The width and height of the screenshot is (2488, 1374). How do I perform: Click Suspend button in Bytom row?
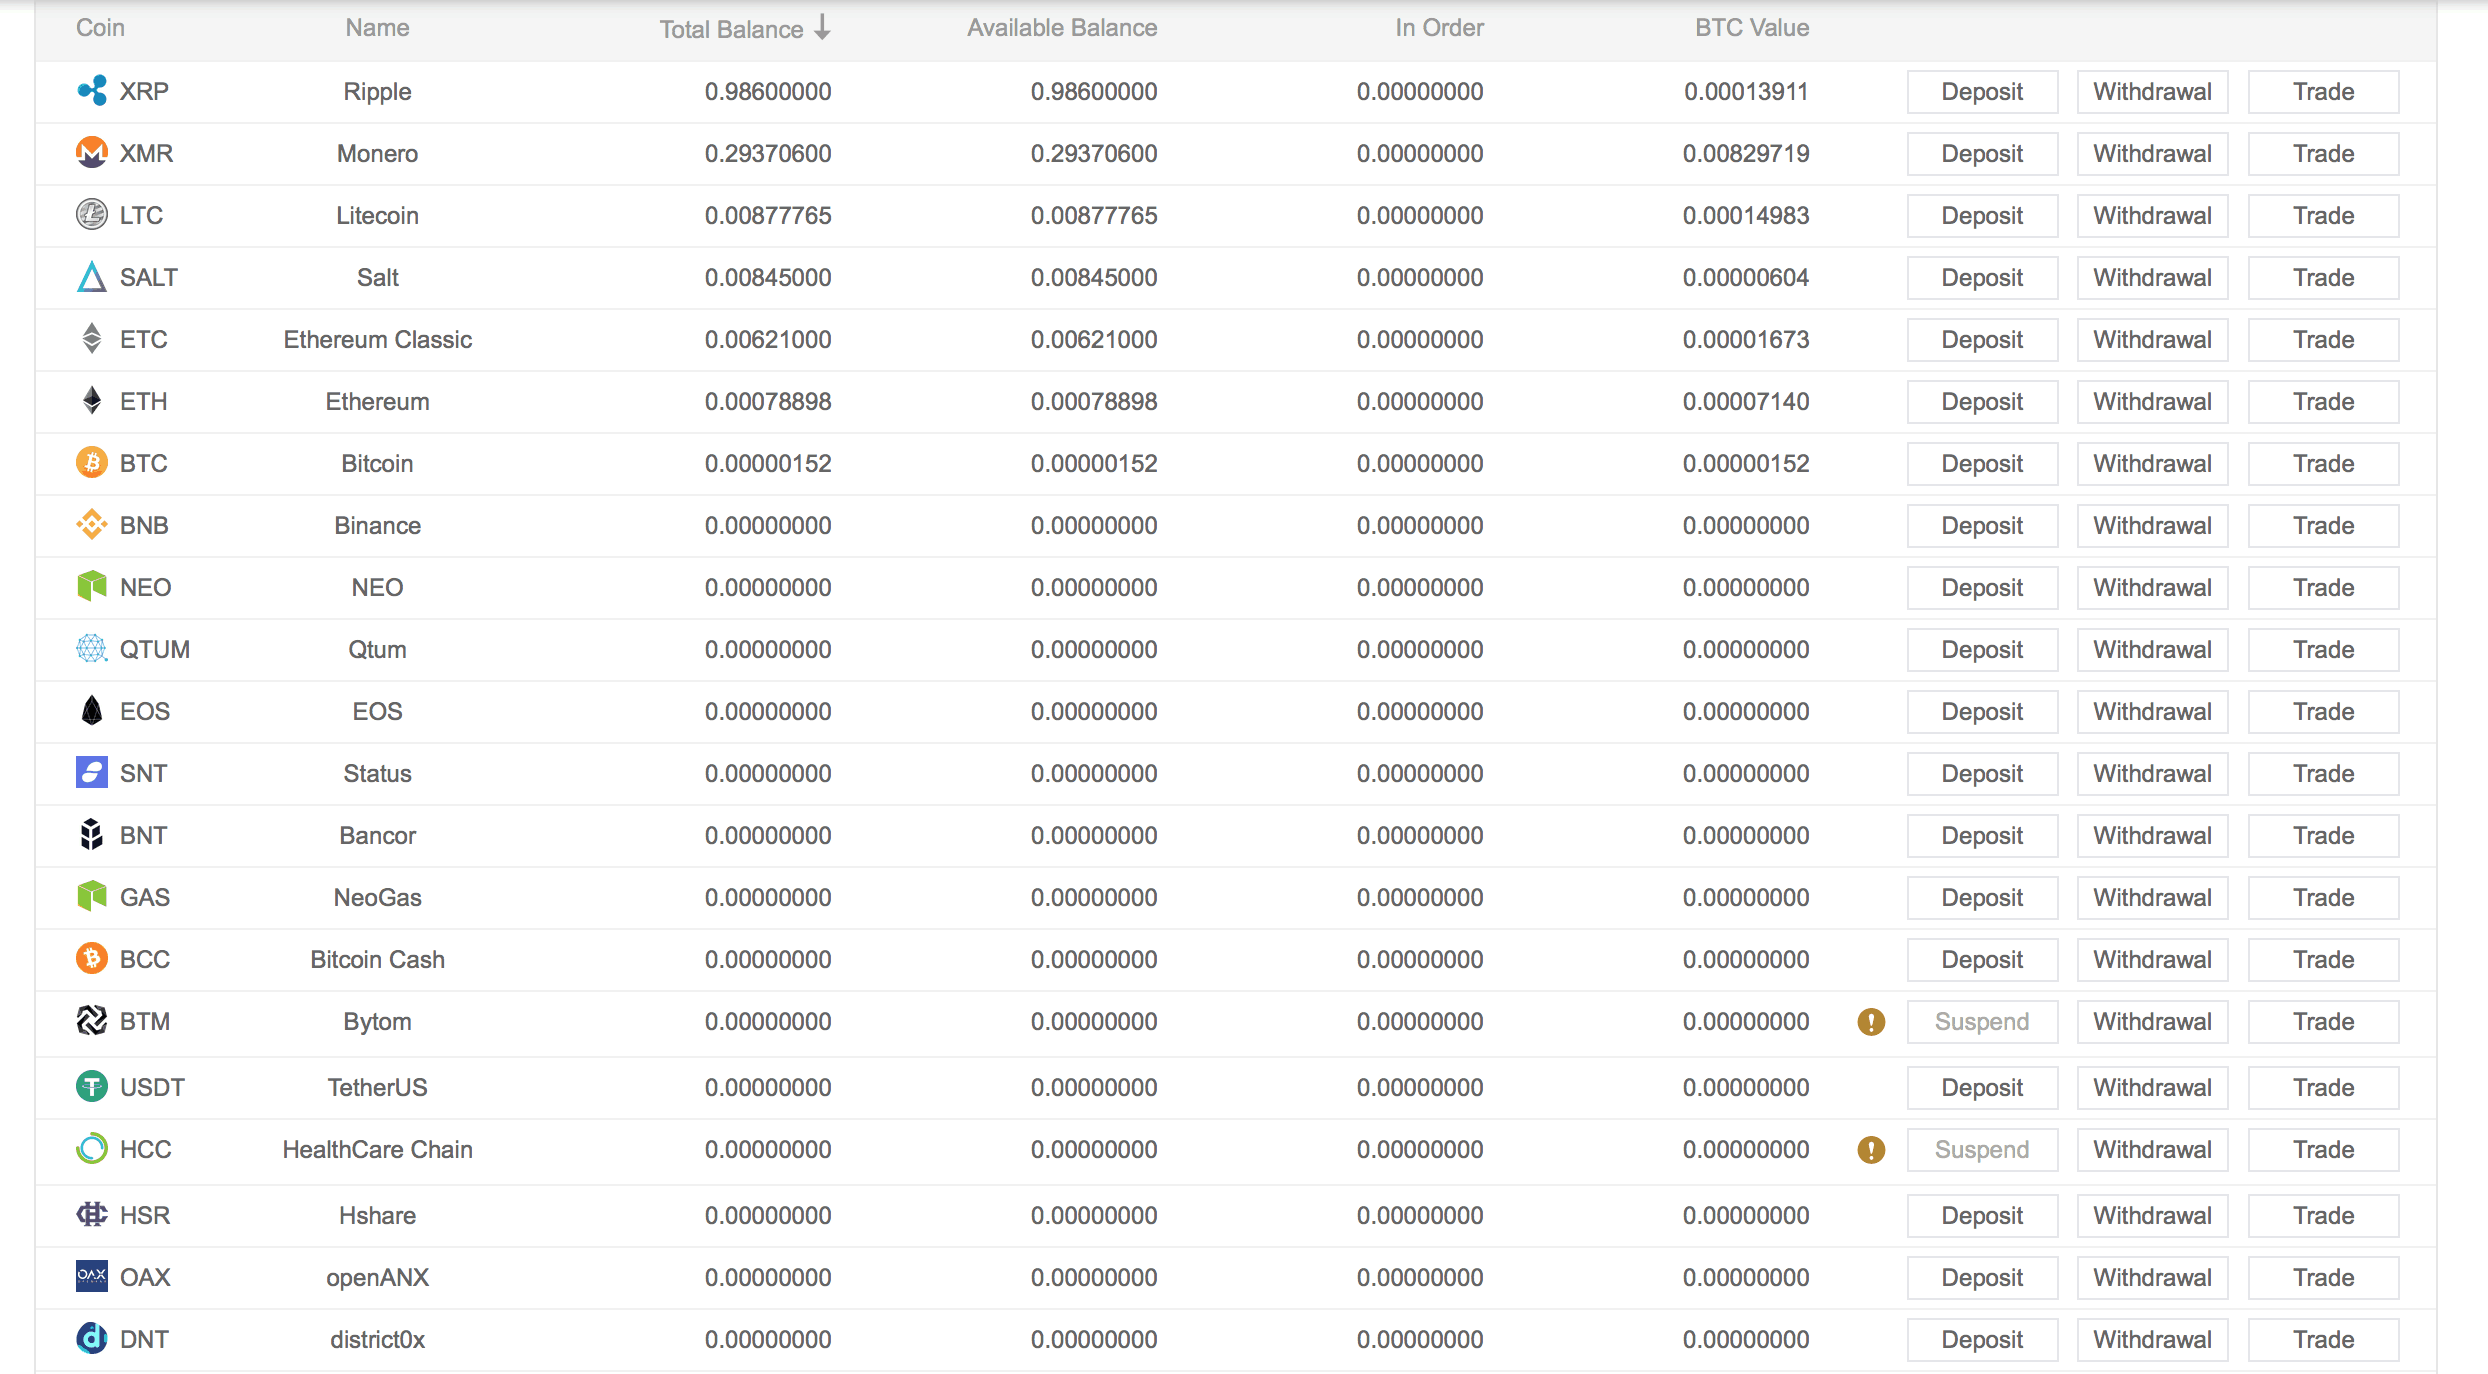1982,1022
